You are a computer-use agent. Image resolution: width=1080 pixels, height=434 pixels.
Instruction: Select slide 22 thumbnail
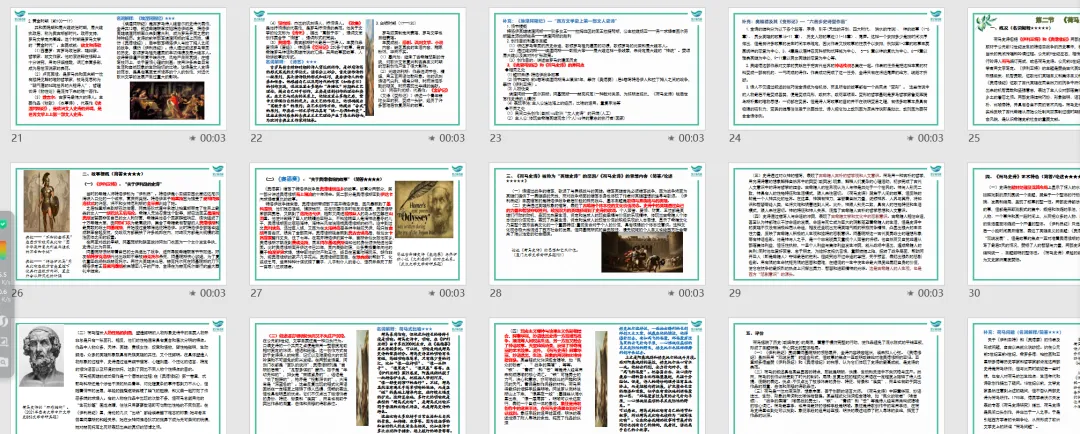[357, 69]
